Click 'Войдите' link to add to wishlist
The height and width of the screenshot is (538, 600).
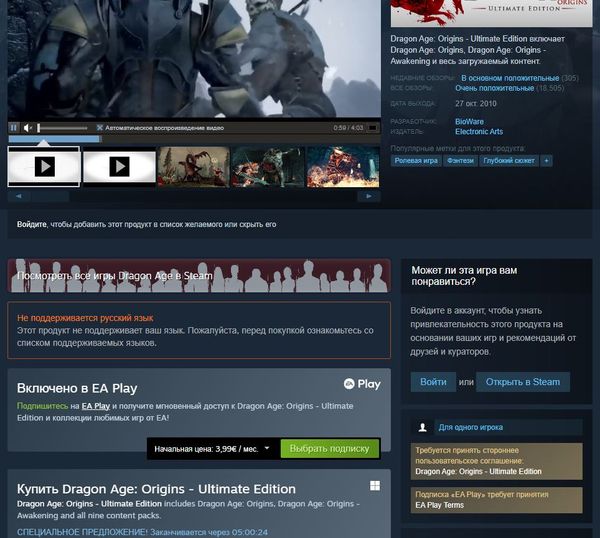[x=31, y=224]
